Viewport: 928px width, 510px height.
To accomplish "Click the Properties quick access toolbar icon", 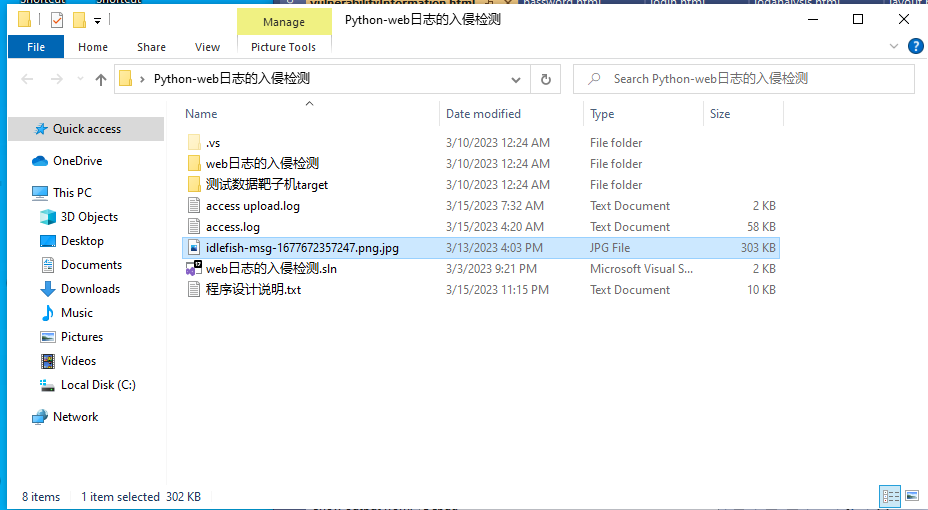I will [57, 20].
